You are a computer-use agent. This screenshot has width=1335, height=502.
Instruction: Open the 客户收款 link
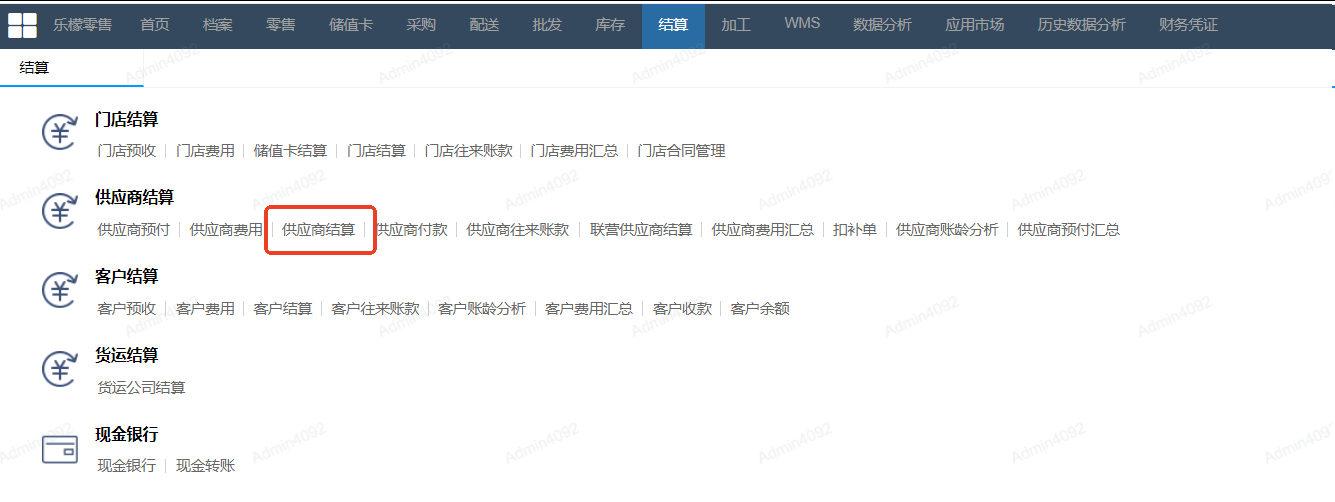click(682, 309)
